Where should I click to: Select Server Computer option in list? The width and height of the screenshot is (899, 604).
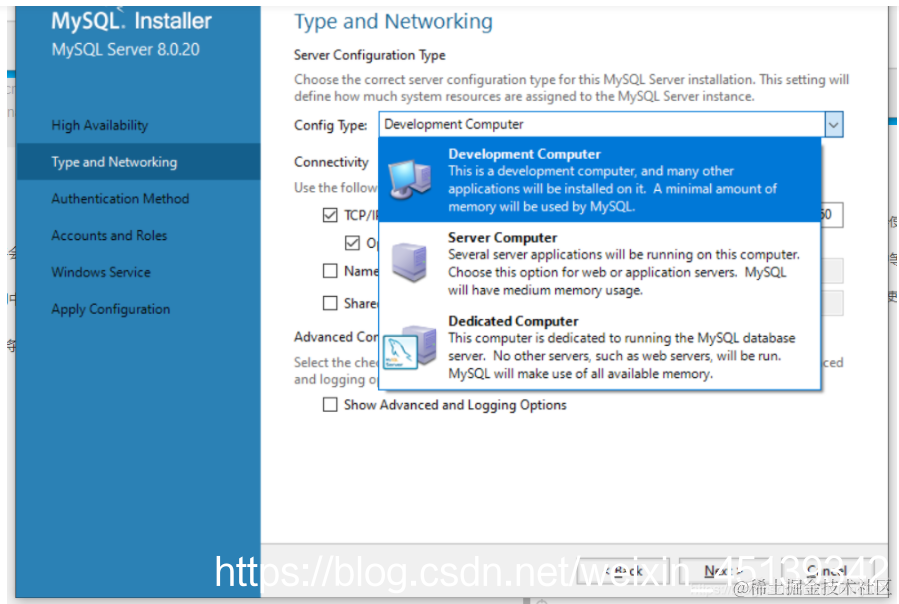point(600,263)
